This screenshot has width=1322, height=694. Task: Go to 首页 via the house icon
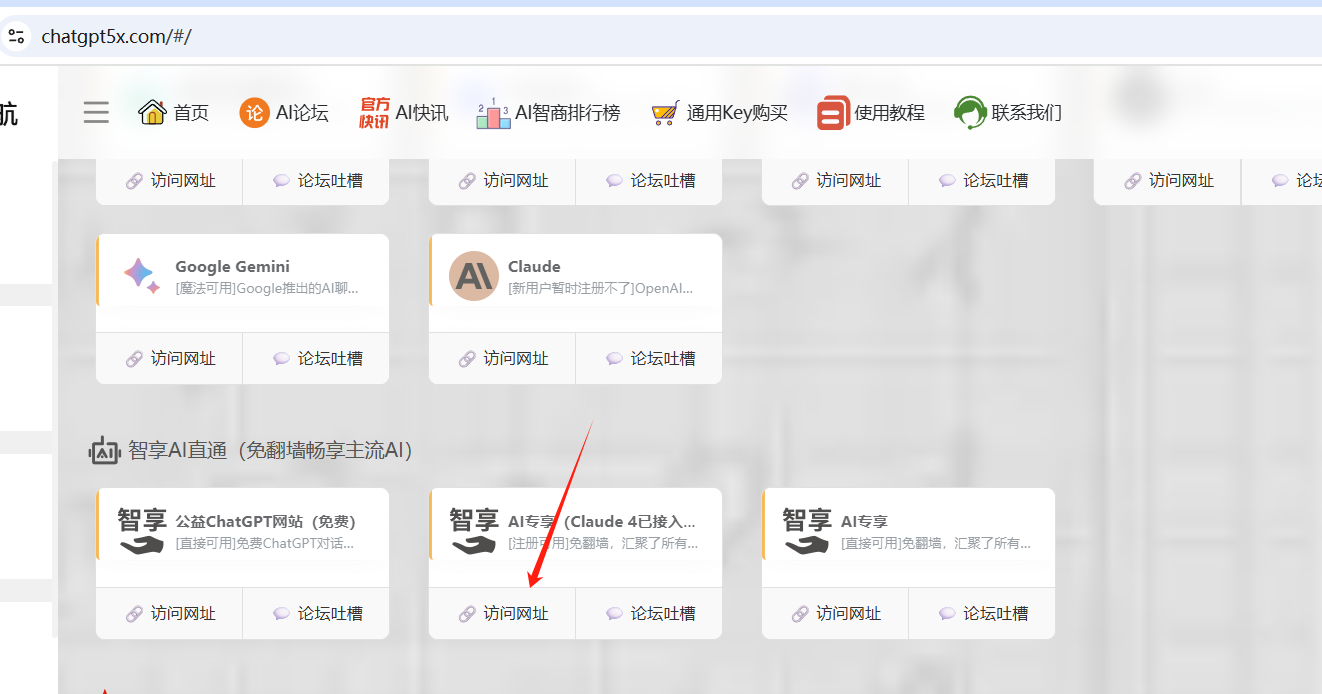click(x=152, y=112)
